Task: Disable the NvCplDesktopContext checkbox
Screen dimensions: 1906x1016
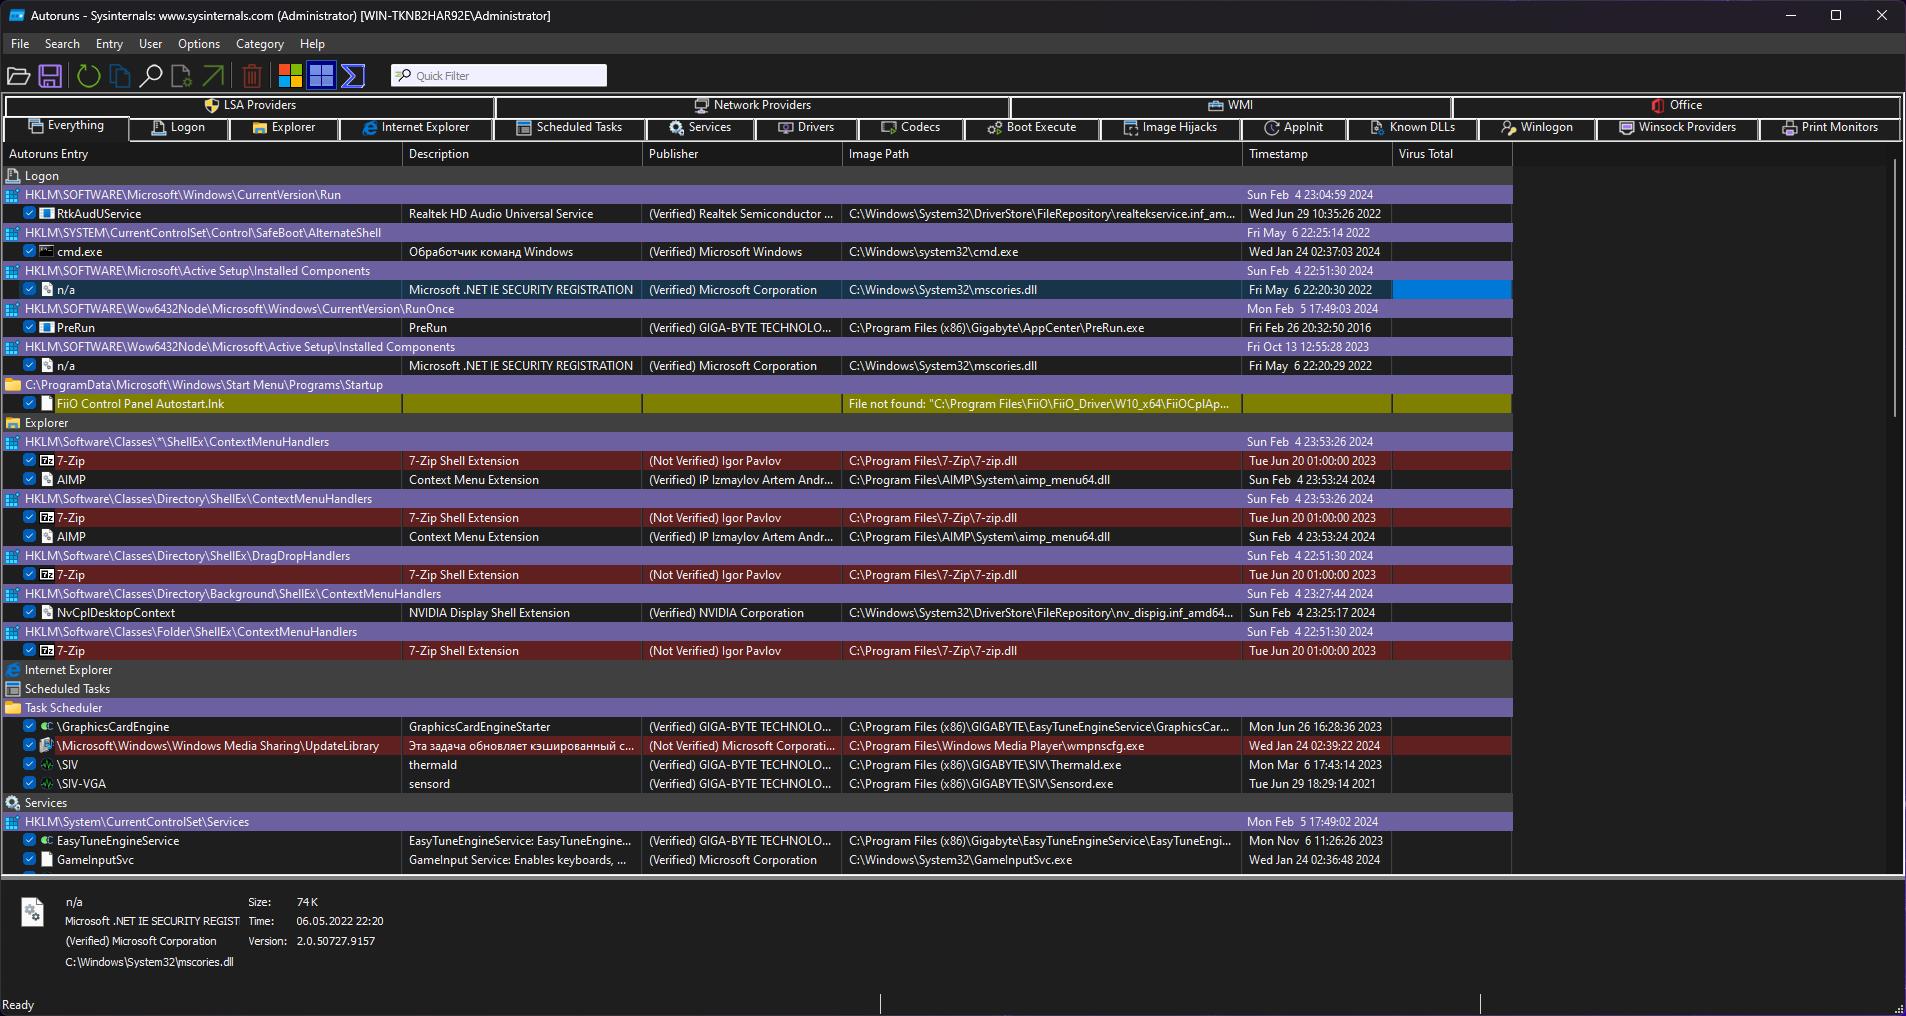Action: point(30,613)
